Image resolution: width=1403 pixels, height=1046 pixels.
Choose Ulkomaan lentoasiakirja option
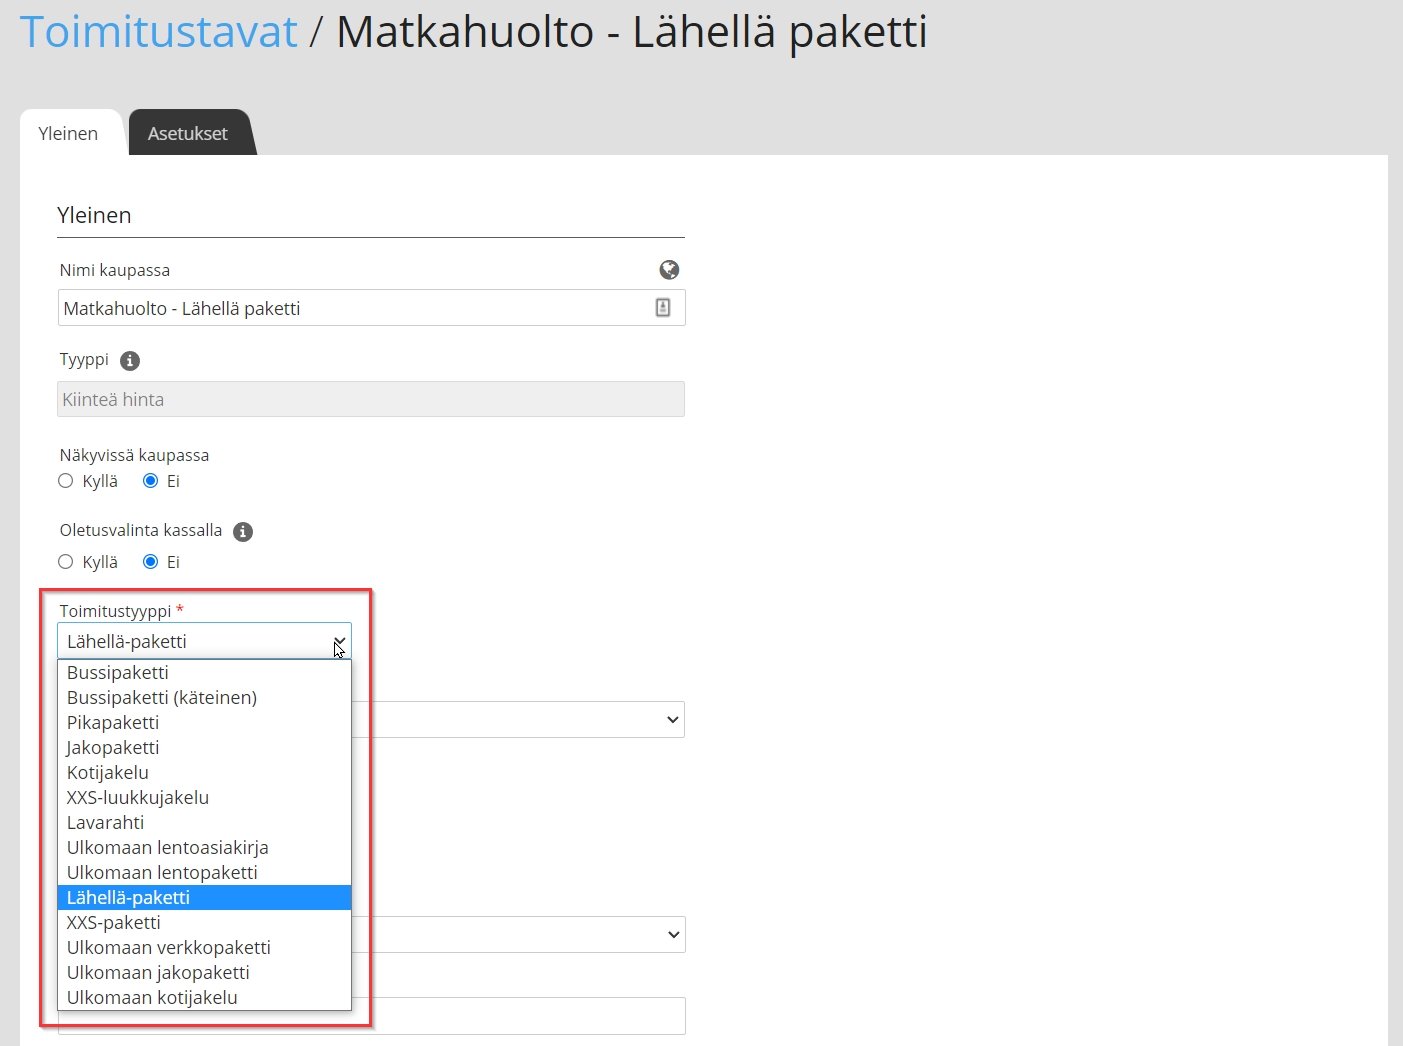click(x=204, y=848)
